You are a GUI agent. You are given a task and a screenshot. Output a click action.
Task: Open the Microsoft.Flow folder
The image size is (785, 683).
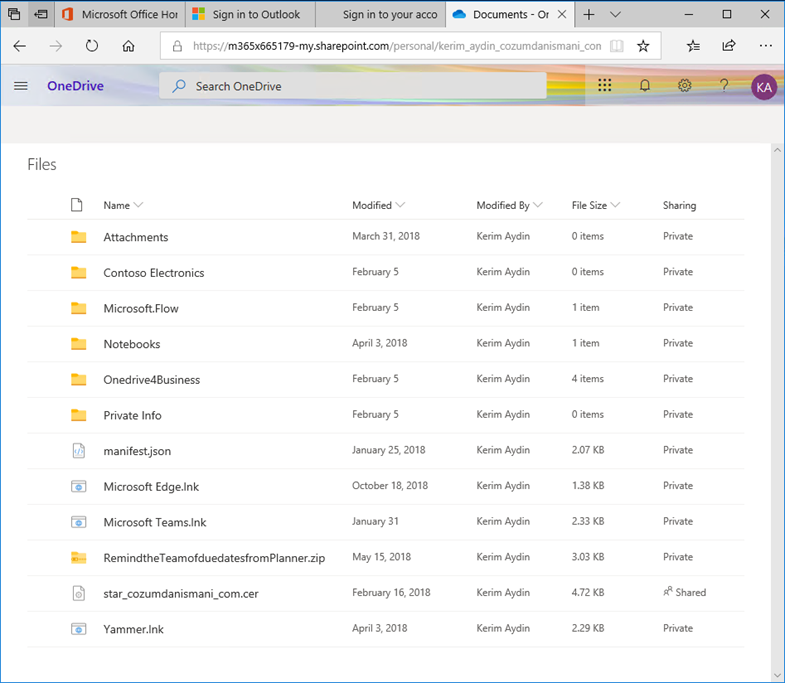tap(141, 308)
